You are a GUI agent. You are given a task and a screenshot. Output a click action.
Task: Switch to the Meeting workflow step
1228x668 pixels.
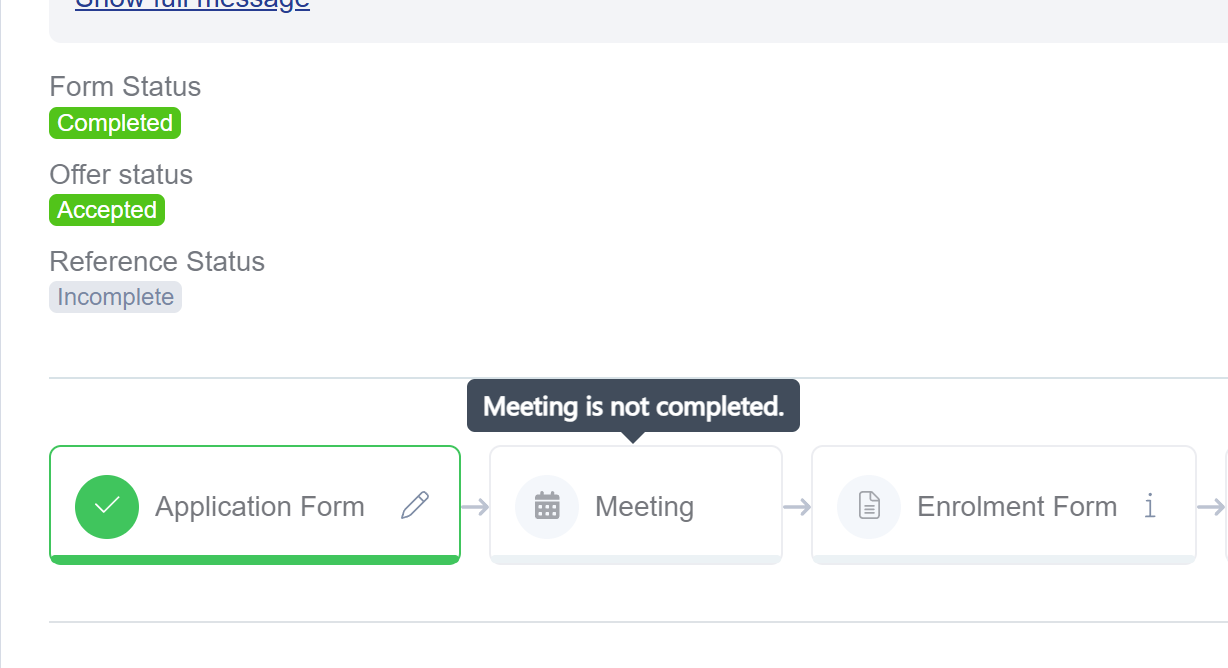pyautogui.click(x=644, y=507)
